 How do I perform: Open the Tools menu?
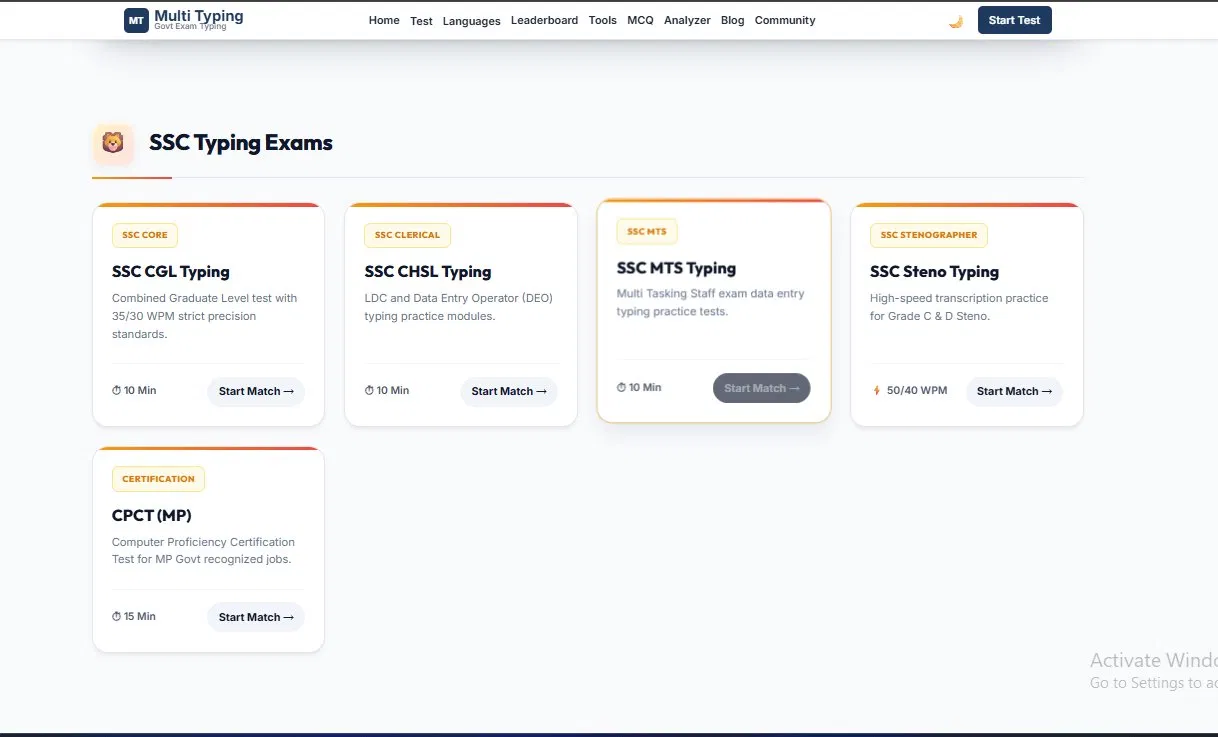pos(603,20)
